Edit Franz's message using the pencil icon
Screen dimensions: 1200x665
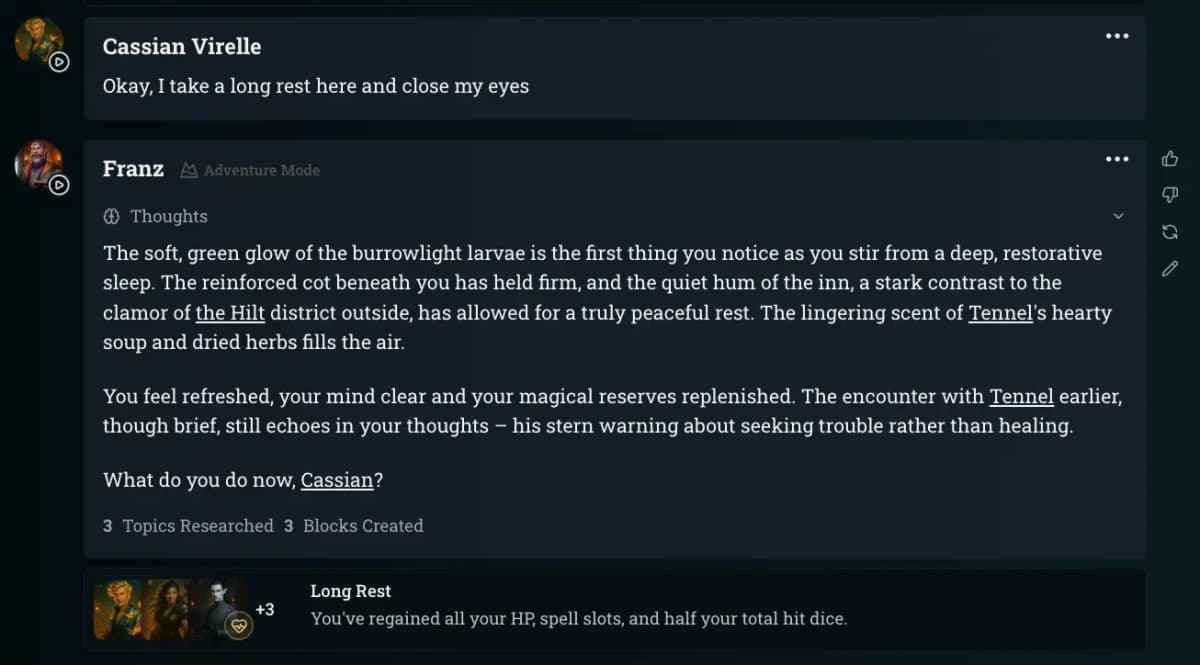(x=1169, y=268)
